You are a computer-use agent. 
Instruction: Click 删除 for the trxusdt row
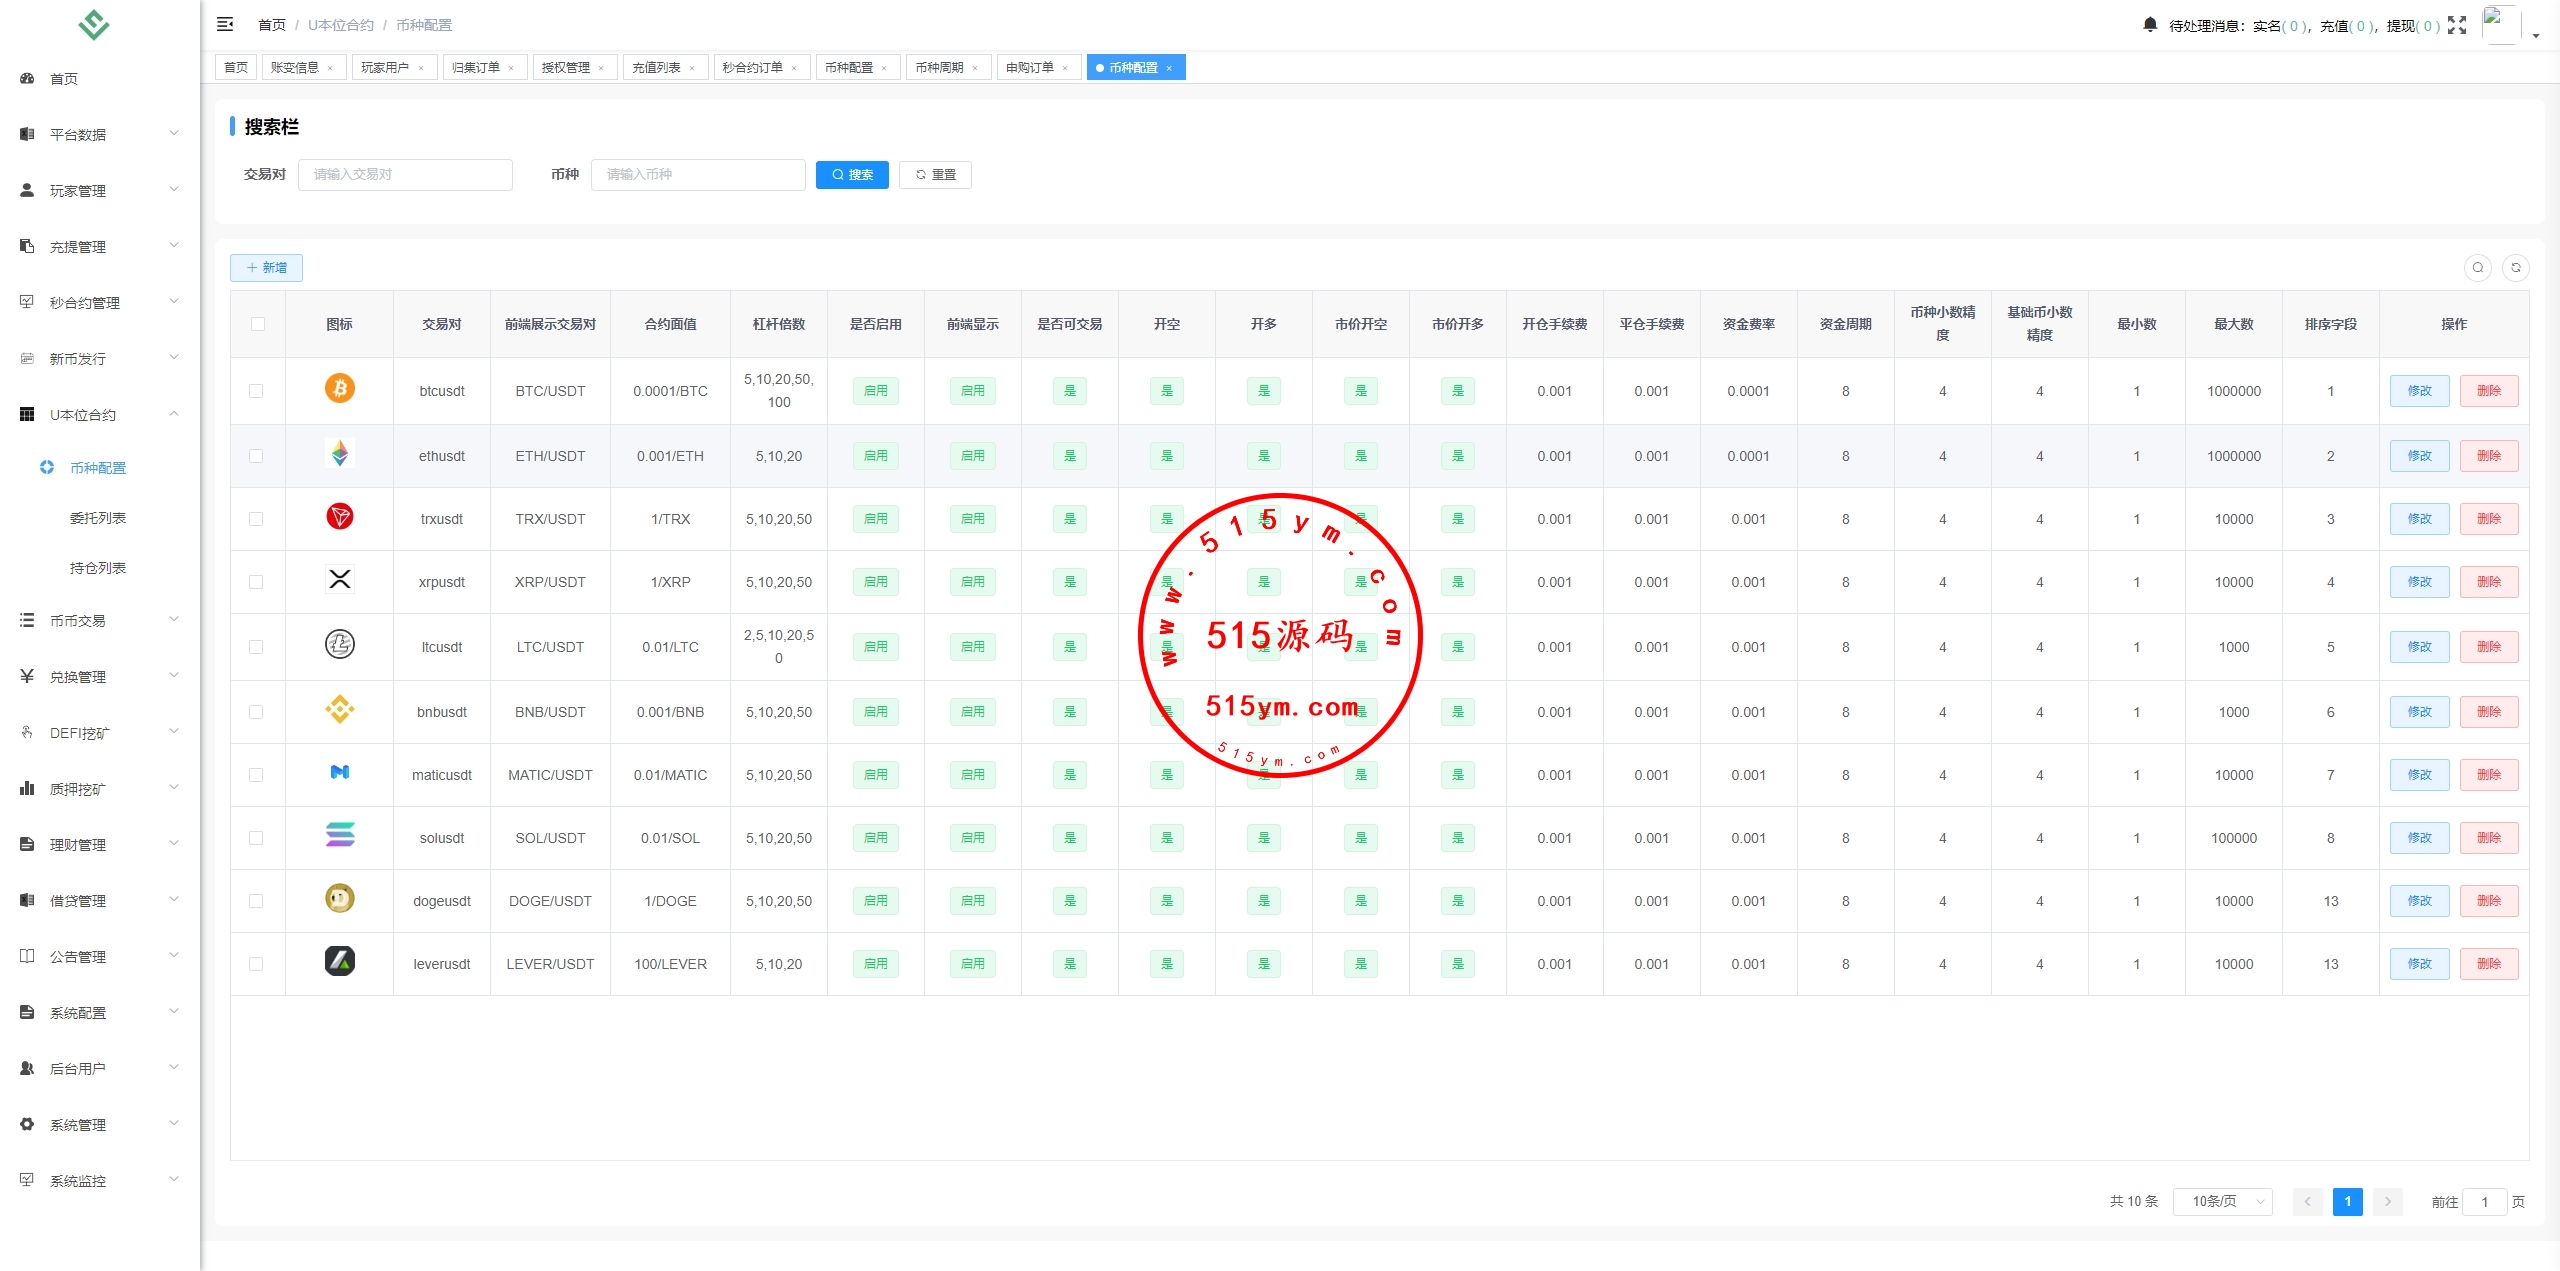(2488, 519)
